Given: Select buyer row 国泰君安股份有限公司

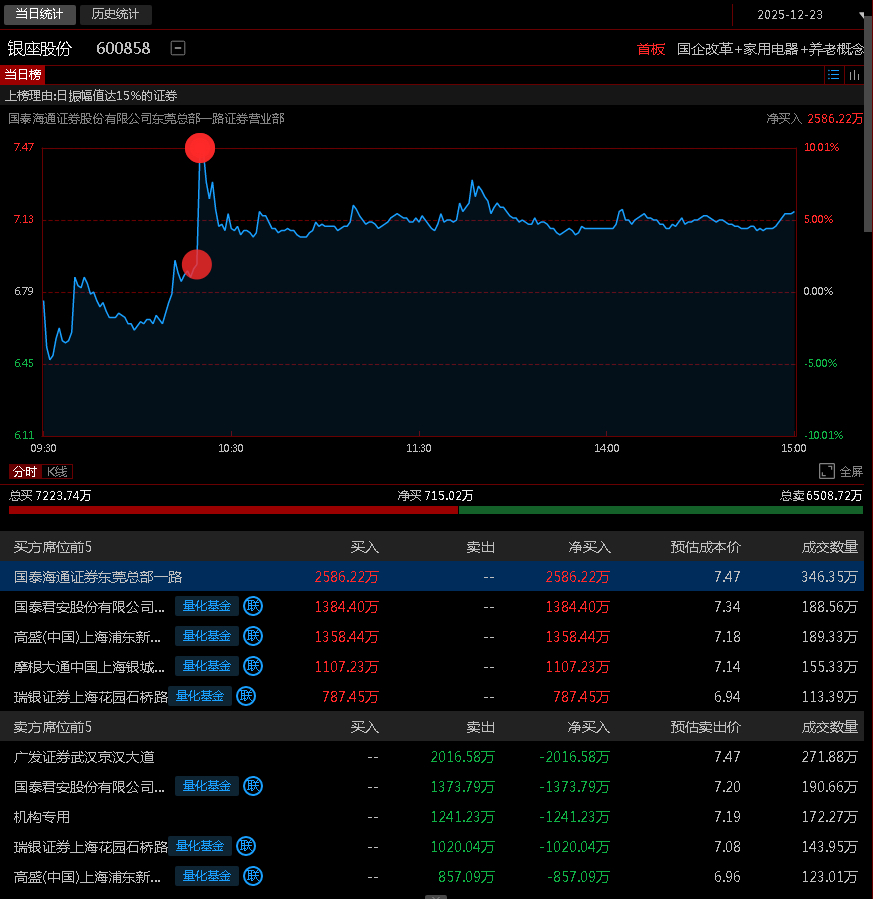Looking at the screenshot, I should 432,606.
